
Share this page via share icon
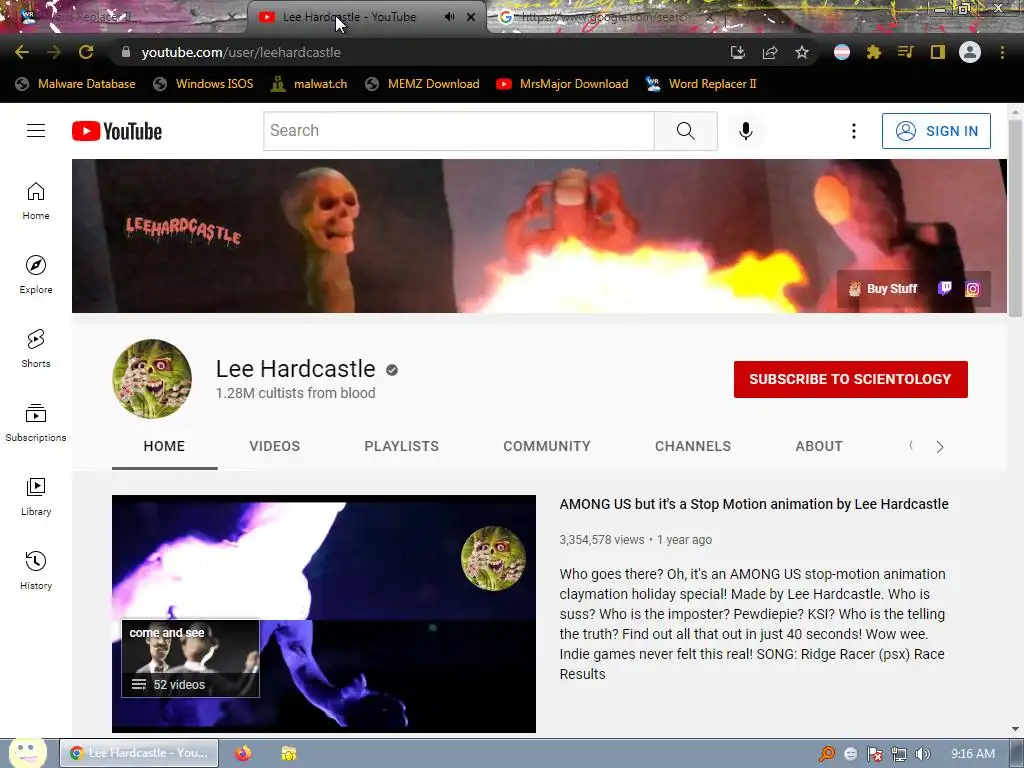pyautogui.click(x=770, y=52)
